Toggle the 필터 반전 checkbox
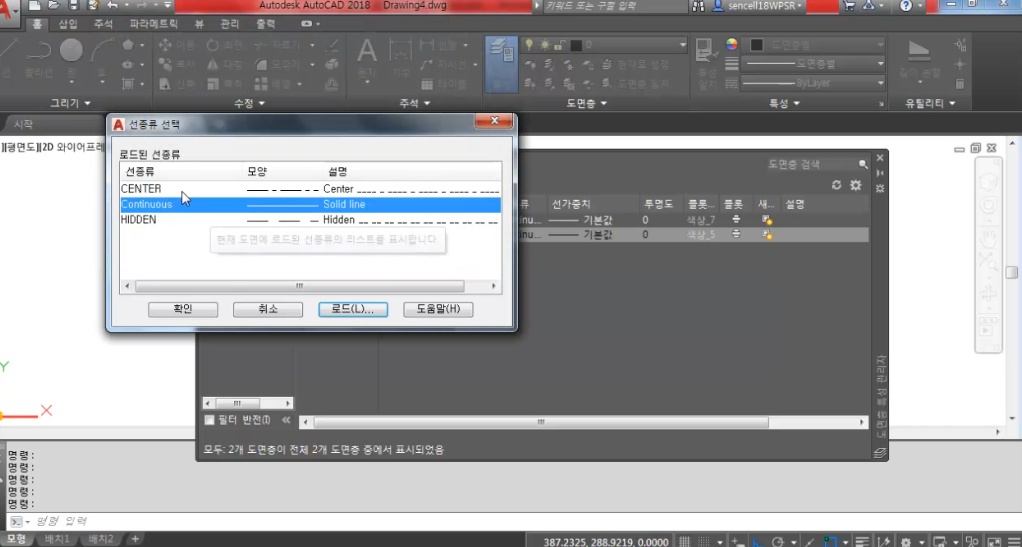The height and width of the screenshot is (547, 1022). (209, 420)
